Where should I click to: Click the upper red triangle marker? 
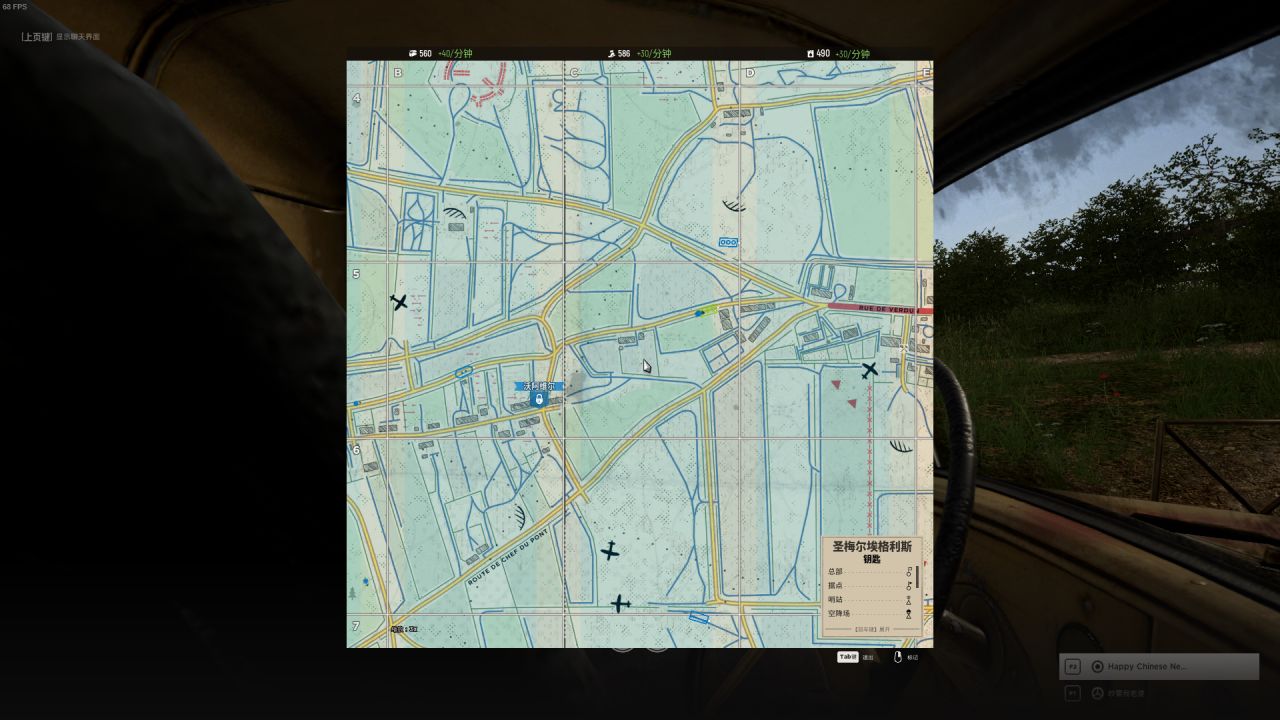[836, 384]
